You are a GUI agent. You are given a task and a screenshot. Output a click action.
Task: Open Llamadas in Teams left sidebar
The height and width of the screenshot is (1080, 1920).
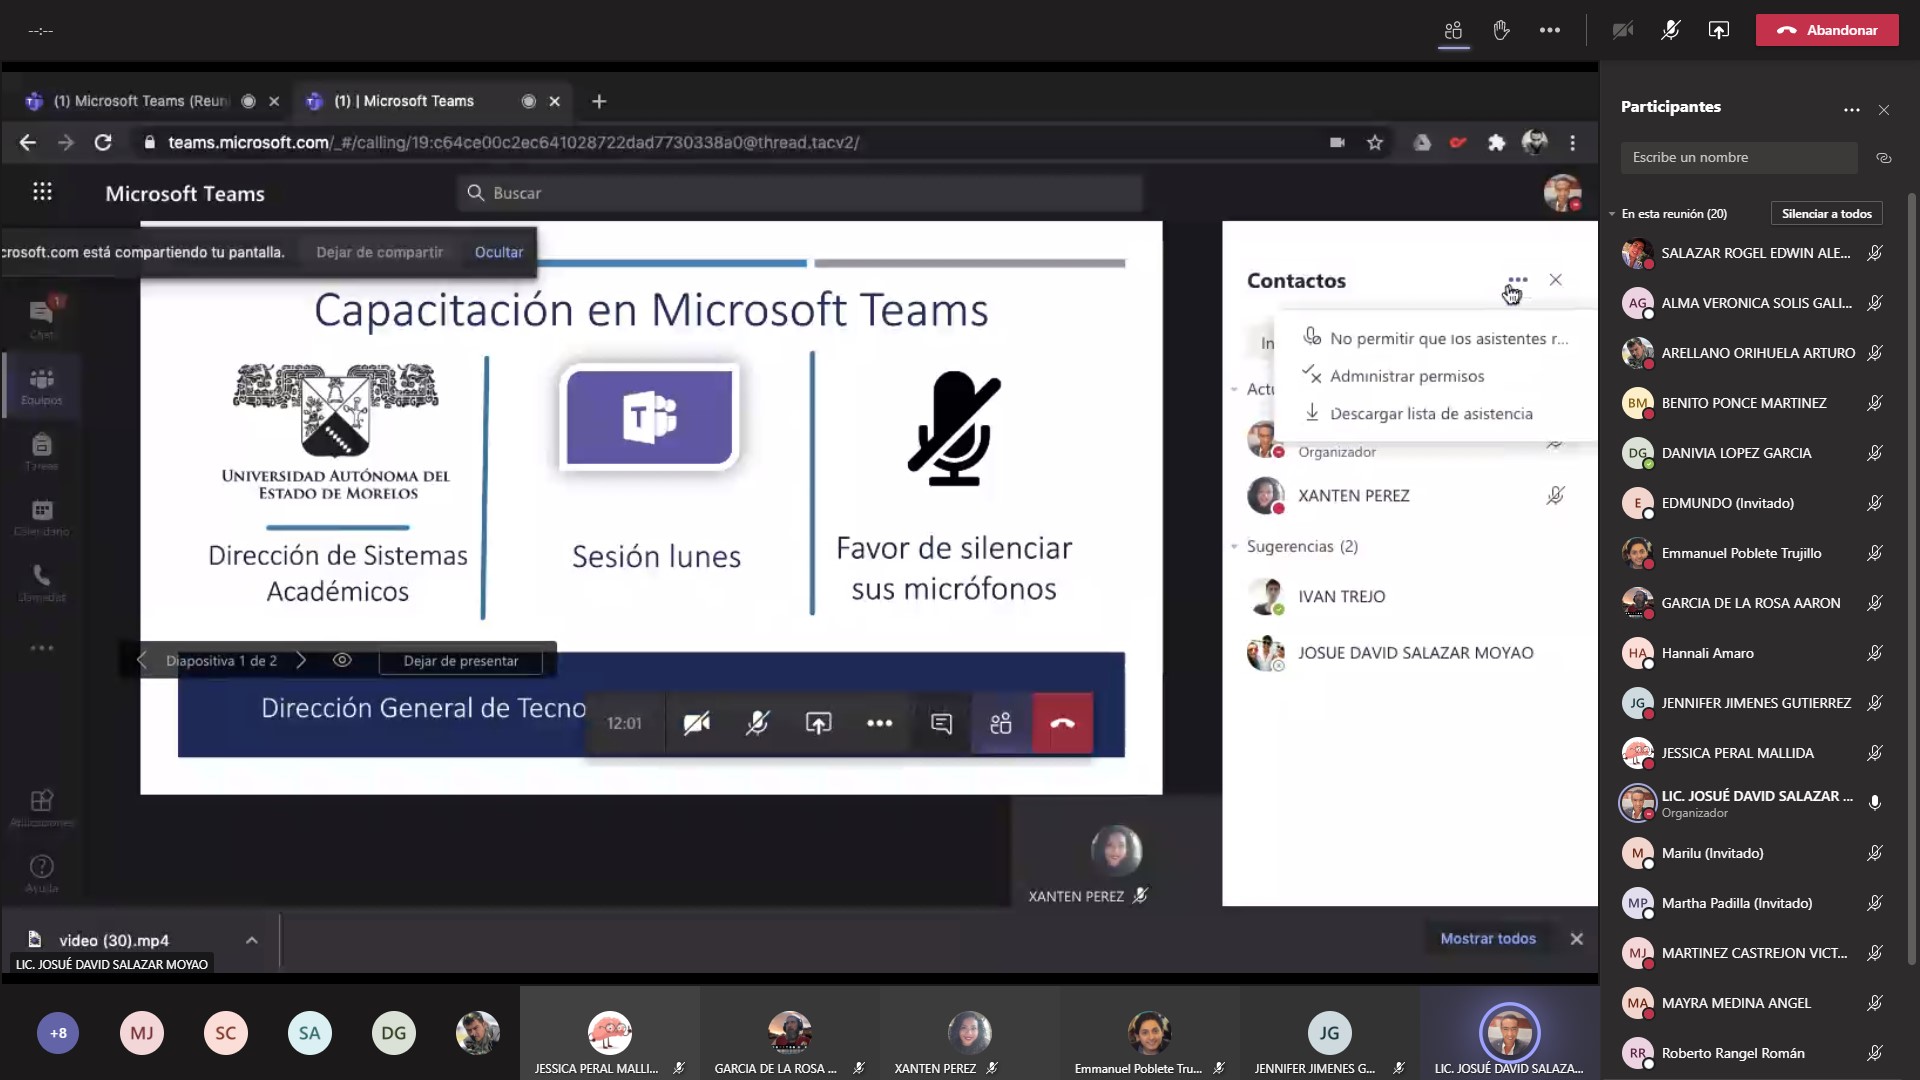[x=41, y=583]
